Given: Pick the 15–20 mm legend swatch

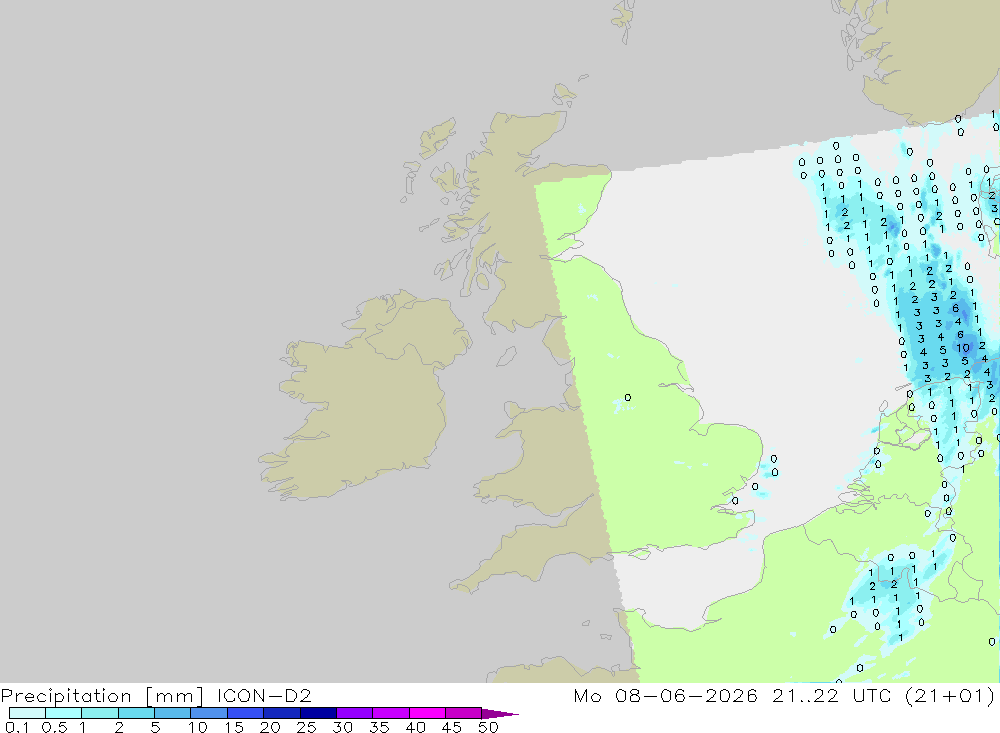Looking at the screenshot, I should point(246,713).
